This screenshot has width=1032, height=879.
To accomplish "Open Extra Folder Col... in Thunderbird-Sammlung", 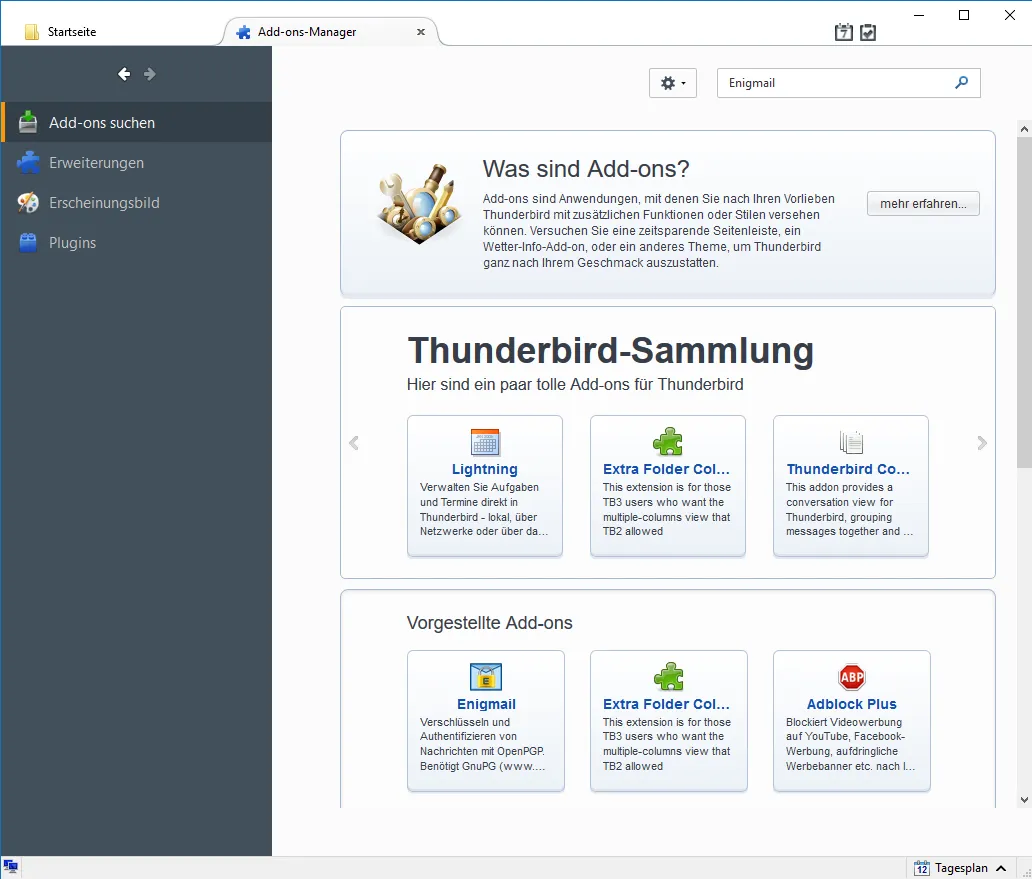I will 667,469.
